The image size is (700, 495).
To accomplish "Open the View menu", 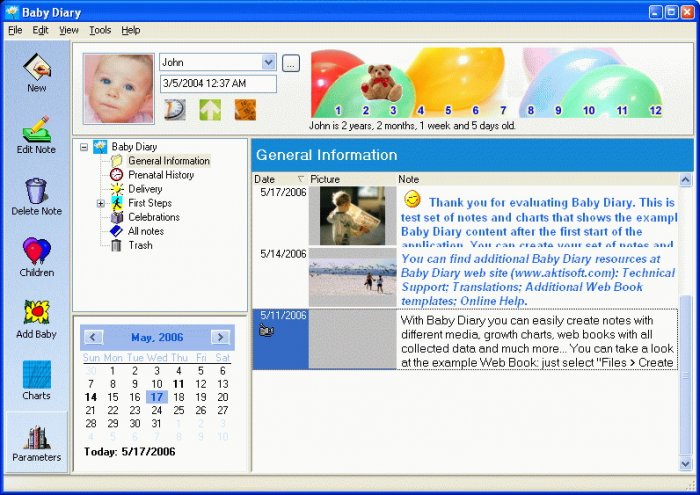I will [x=69, y=30].
